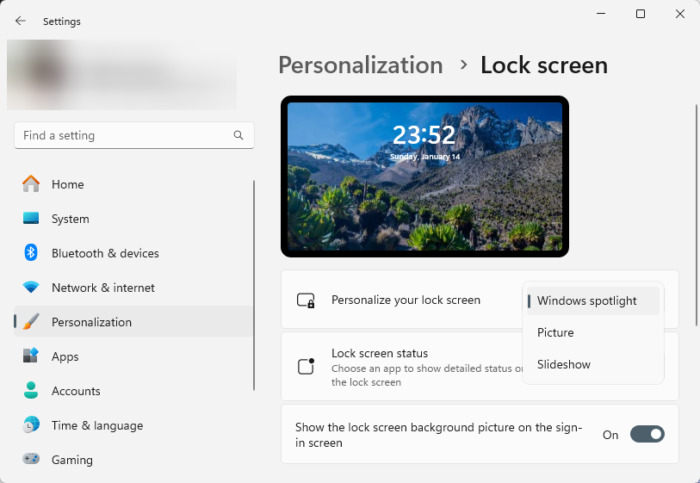Image resolution: width=700 pixels, height=483 pixels.
Task: Click Personalization breadcrumb link in header
Action: 360,65
